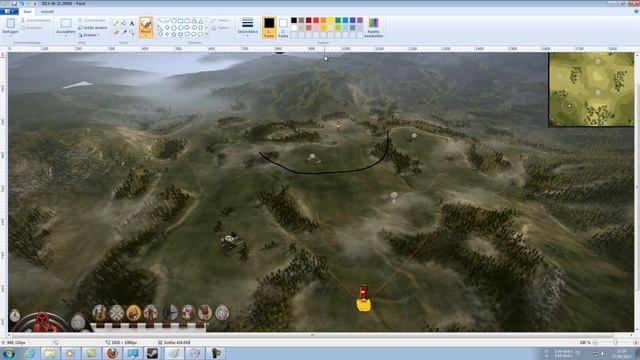This screenshot has height=360, width=640.
Task: Pick the black palette swatch
Action: (x=294, y=20)
